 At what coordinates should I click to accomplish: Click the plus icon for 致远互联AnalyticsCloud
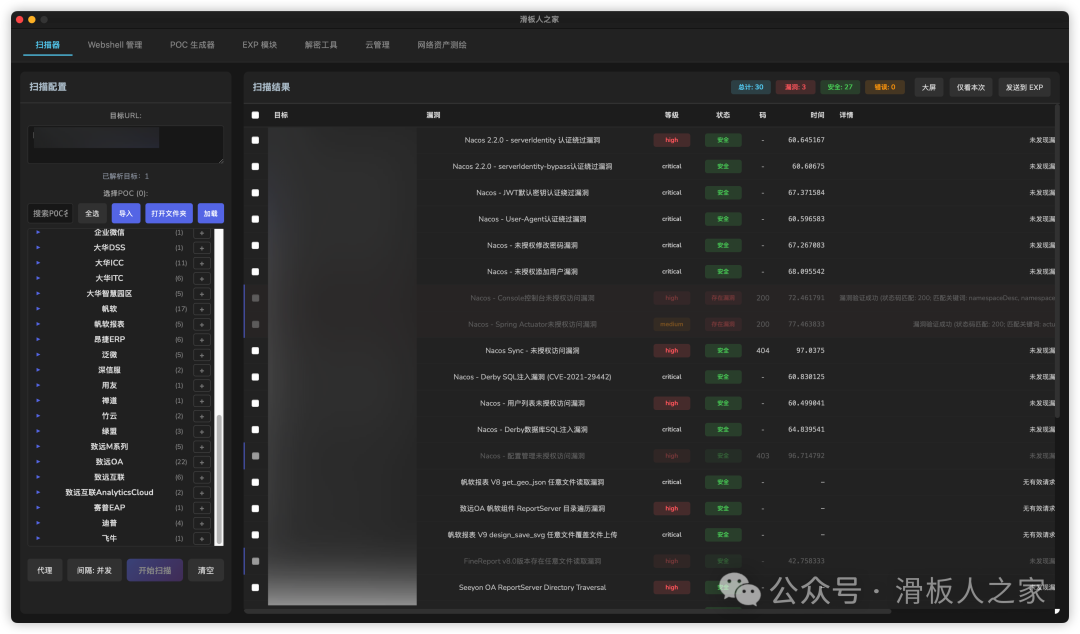202,493
